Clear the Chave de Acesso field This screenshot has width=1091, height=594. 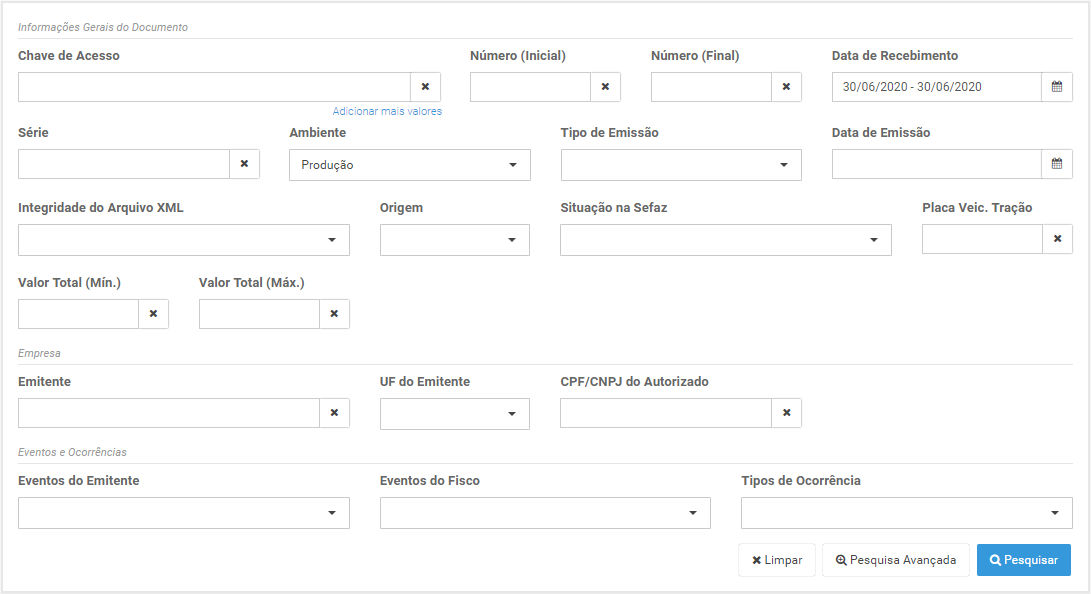425,87
